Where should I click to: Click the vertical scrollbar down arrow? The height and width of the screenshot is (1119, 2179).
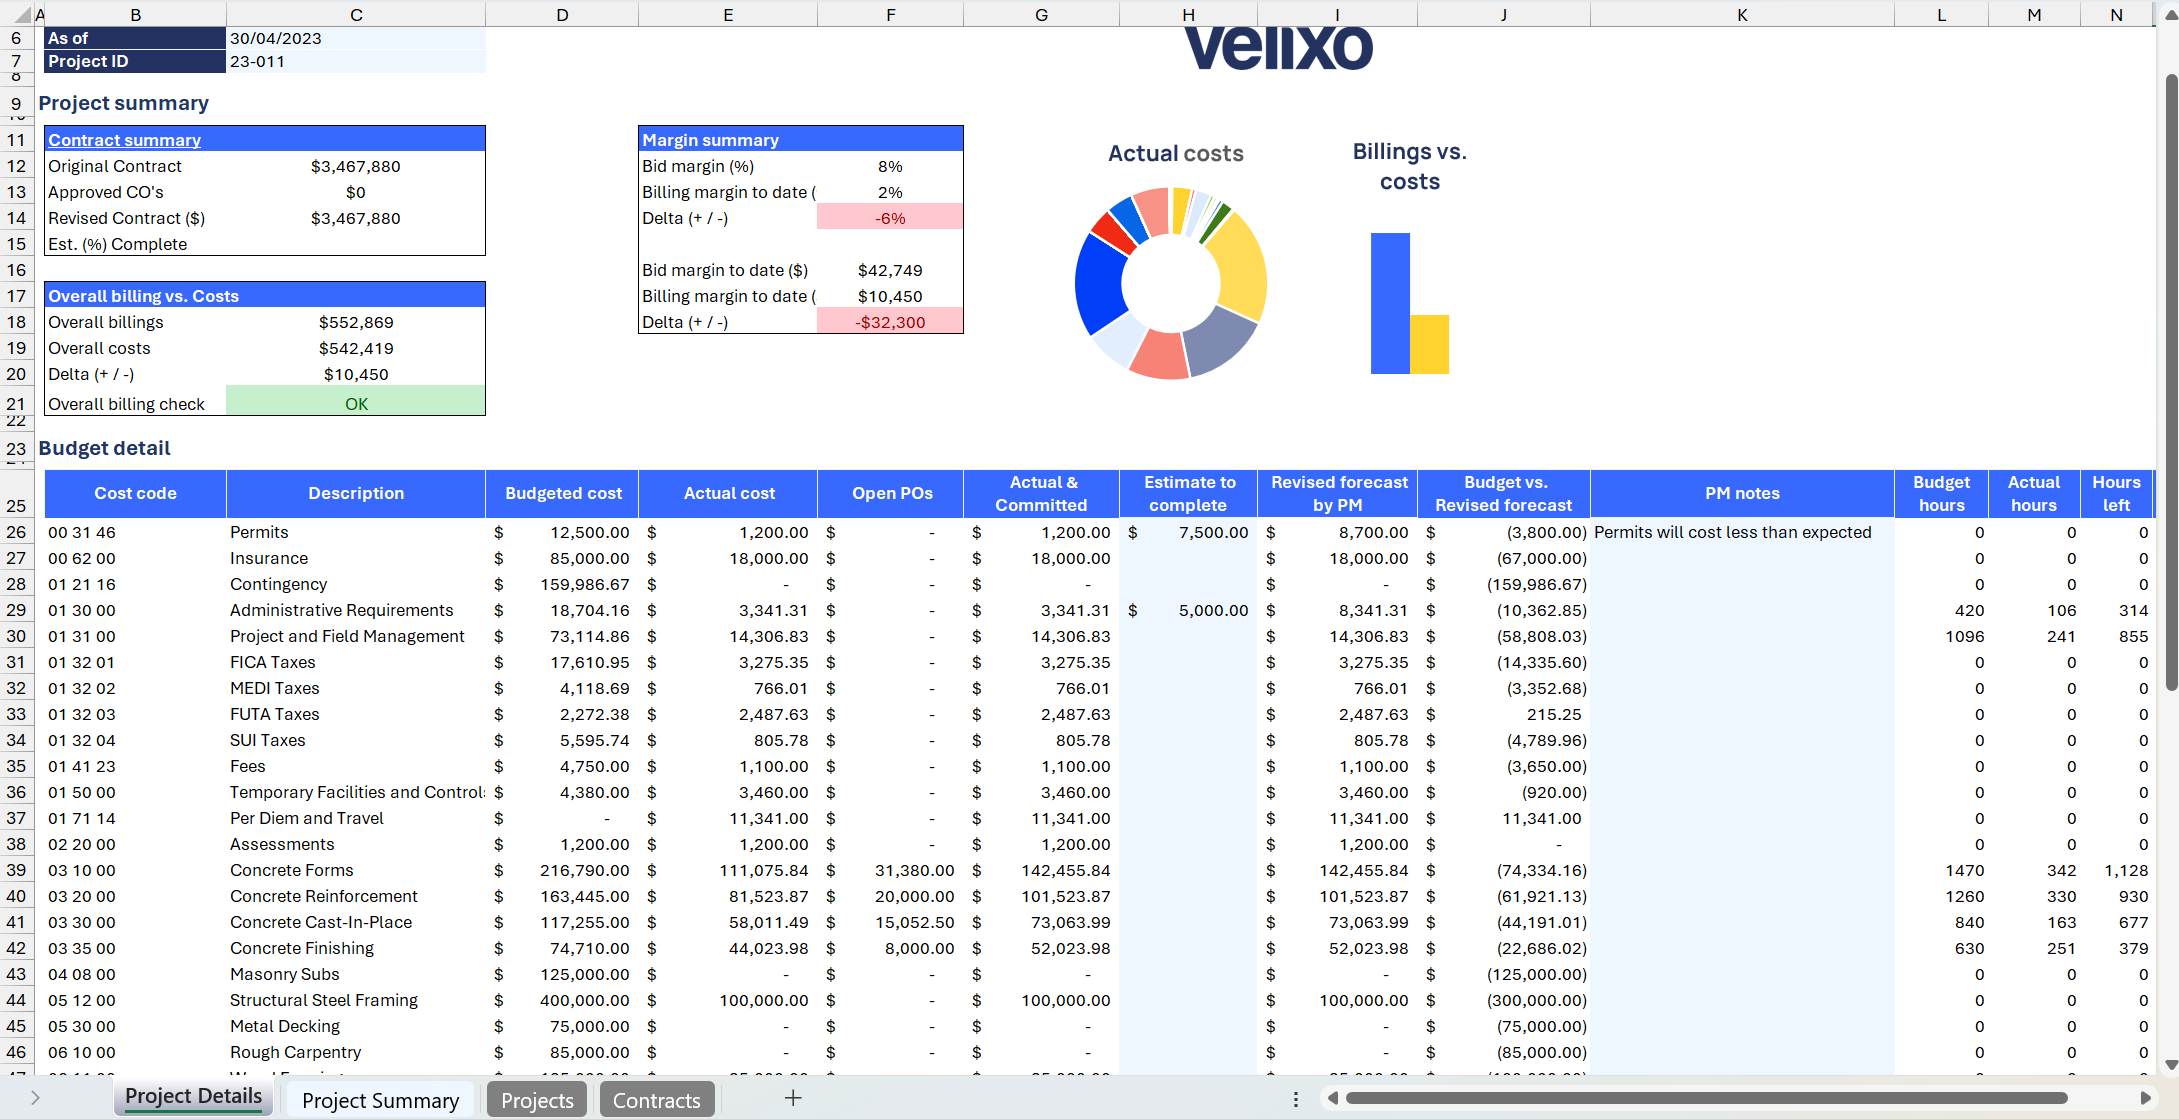tap(2171, 1065)
